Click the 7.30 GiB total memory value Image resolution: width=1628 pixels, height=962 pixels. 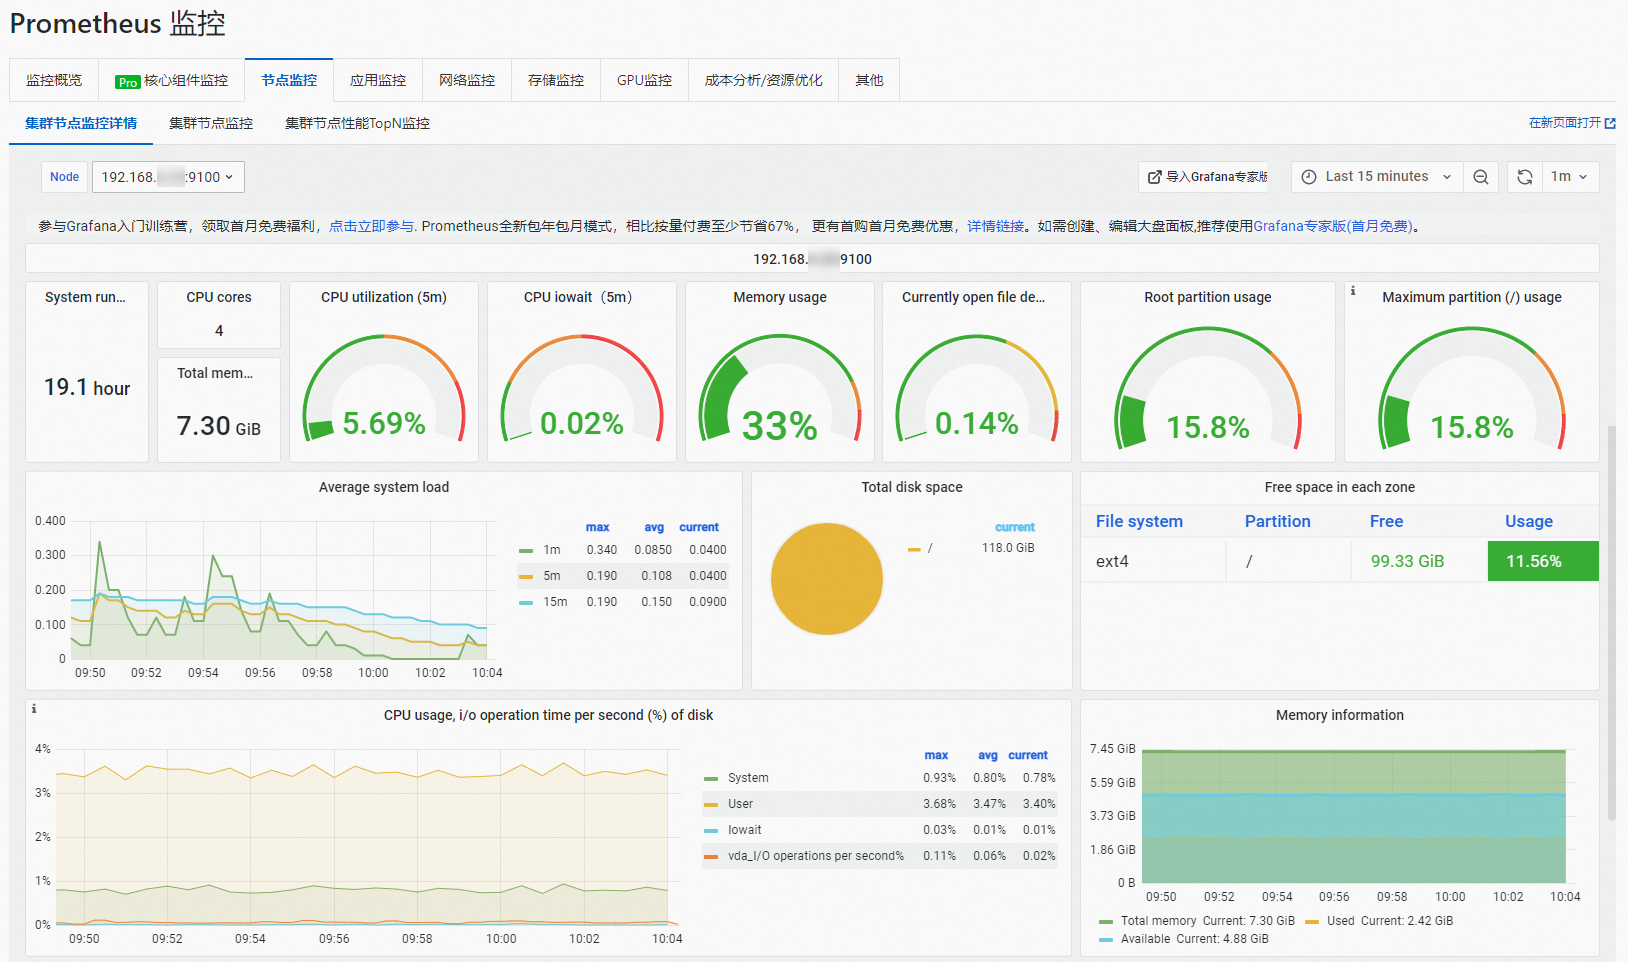pos(219,426)
